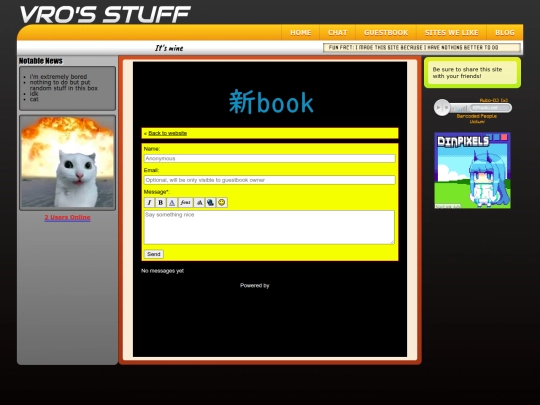Focus the Email input field

270,180
